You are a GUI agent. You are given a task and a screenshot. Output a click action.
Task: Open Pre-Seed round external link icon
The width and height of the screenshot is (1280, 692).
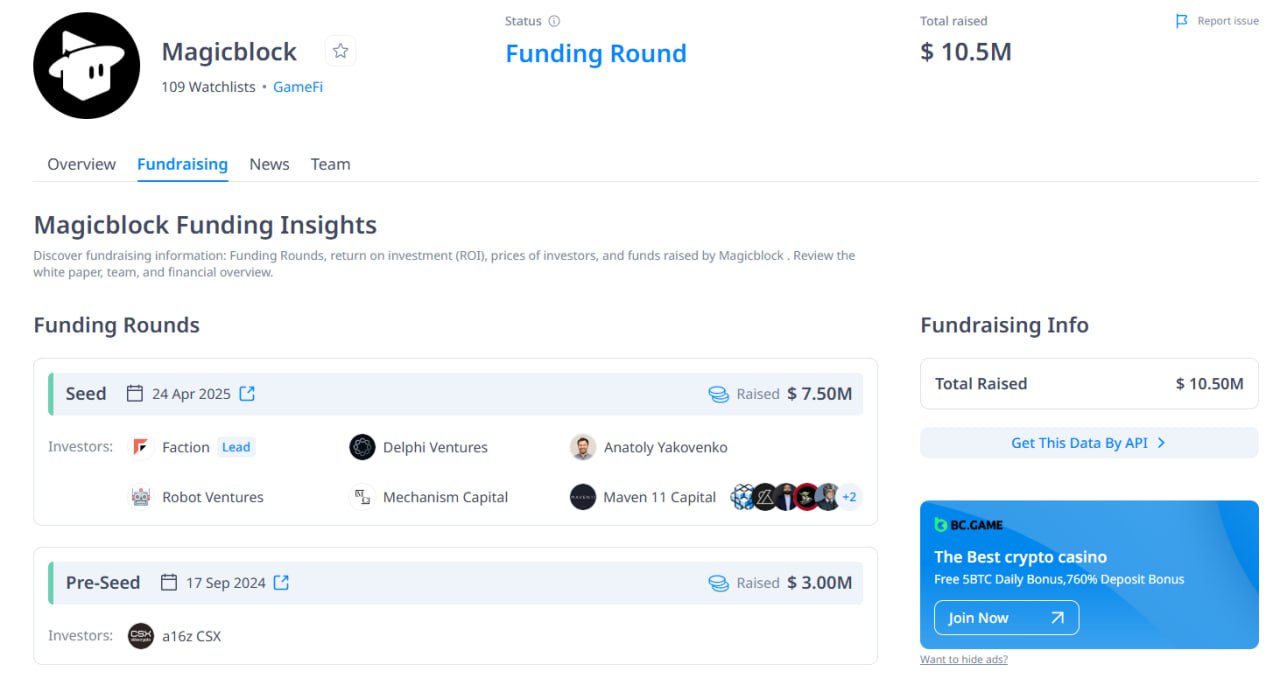(x=282, y=583)
